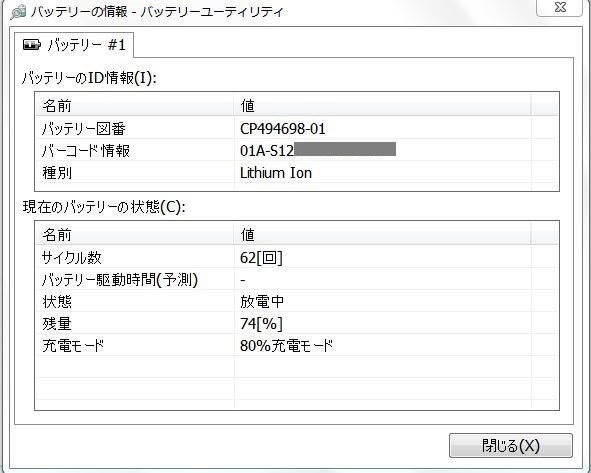
Task: Select the バーコード情報 row
Action: point(297,151)
